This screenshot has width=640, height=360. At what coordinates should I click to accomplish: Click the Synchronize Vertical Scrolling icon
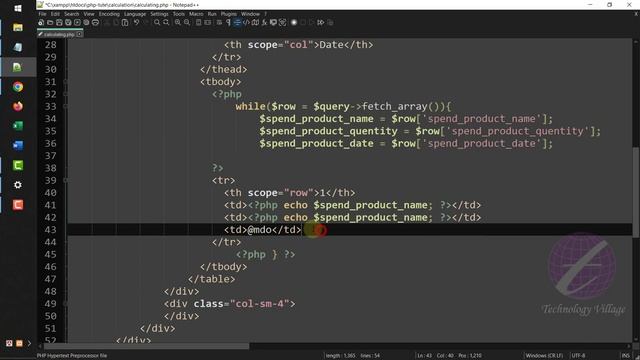198,22
